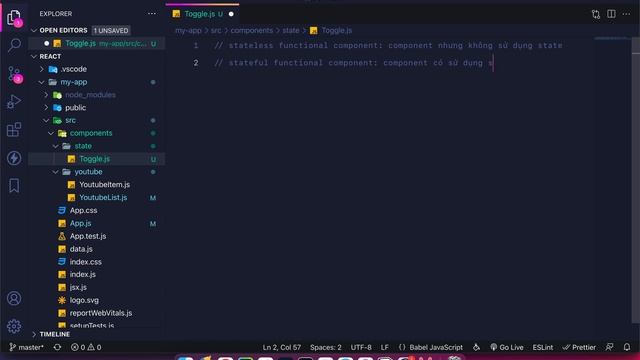640x360 pixels.
Task: Click the master branch indicator
Action: [27, 347]
